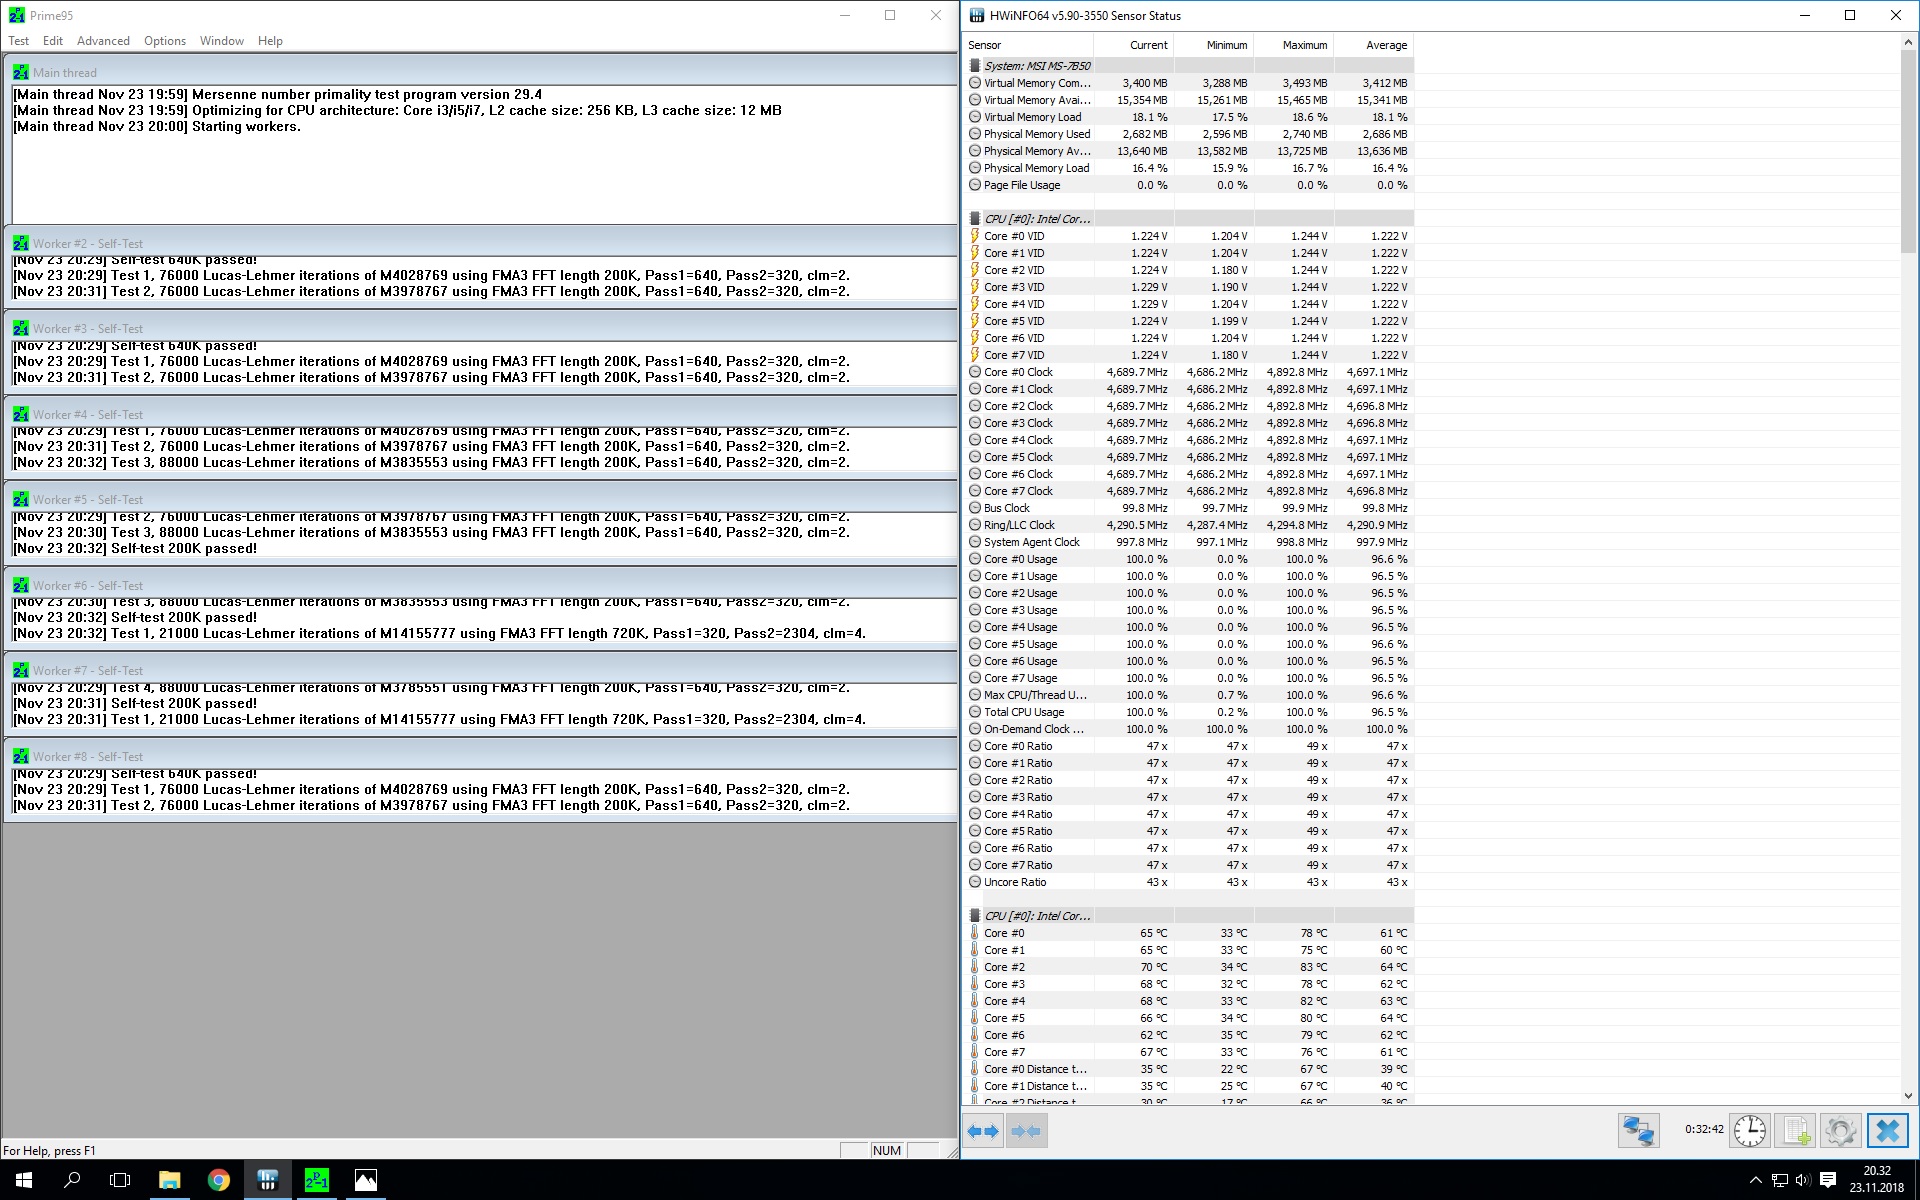The height and width of the screenshot is (1200, 1920).
Task: Click the lightning icon beside Core #0 VID
Action: pos(975,236)
